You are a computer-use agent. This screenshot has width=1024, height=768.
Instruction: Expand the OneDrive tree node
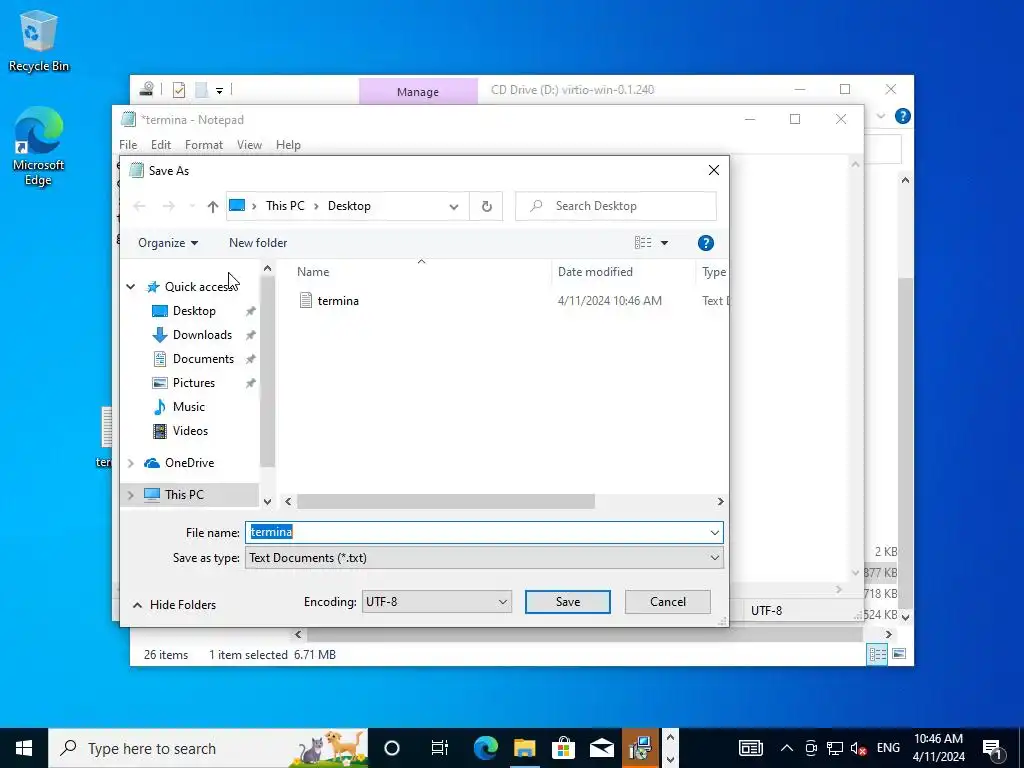click(131, 463)
